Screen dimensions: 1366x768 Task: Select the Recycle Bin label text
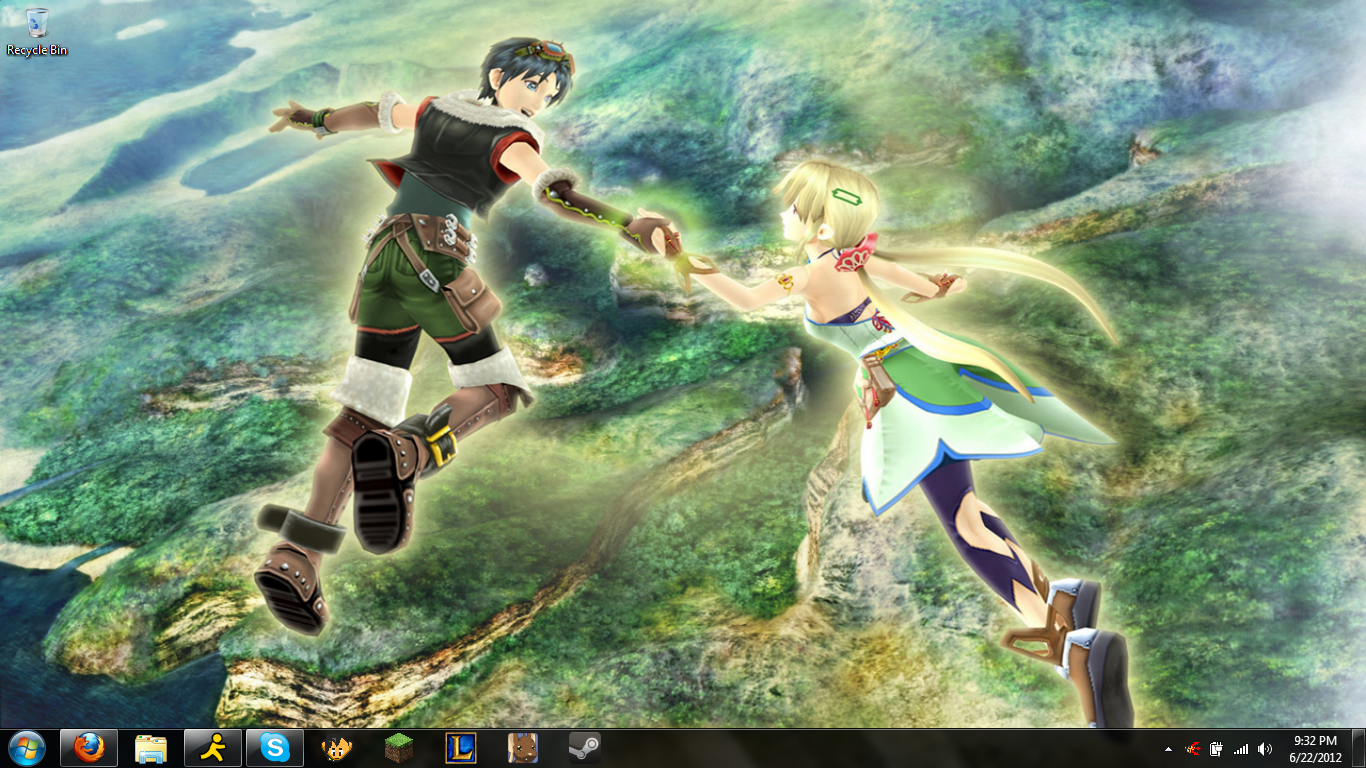[37, 50]
